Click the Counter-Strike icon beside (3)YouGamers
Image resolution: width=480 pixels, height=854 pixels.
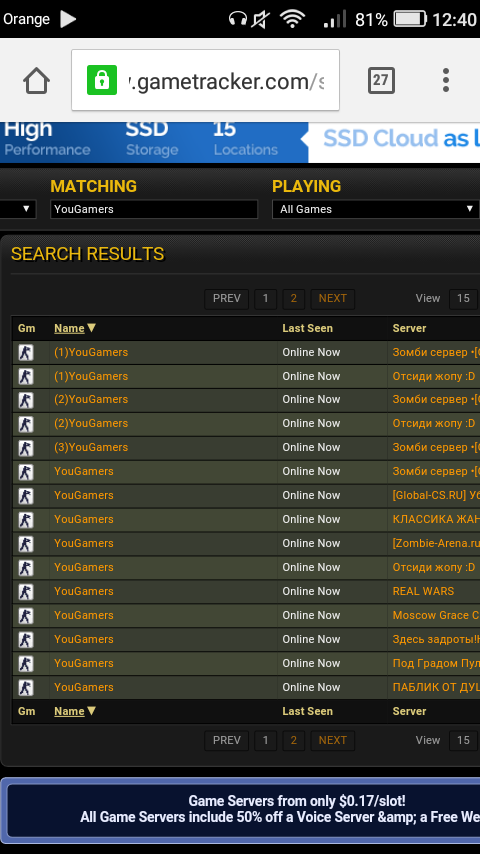click(x=26, y=448)
